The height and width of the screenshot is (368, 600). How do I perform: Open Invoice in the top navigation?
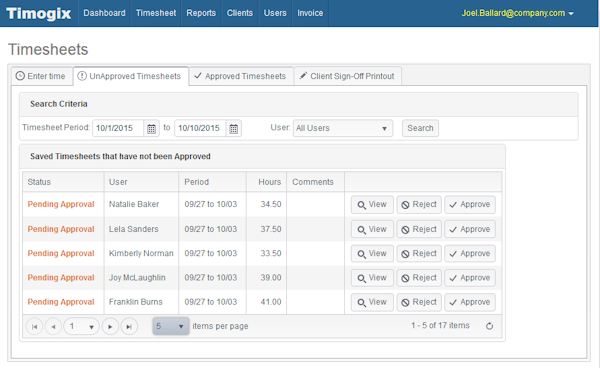[310, 13]
